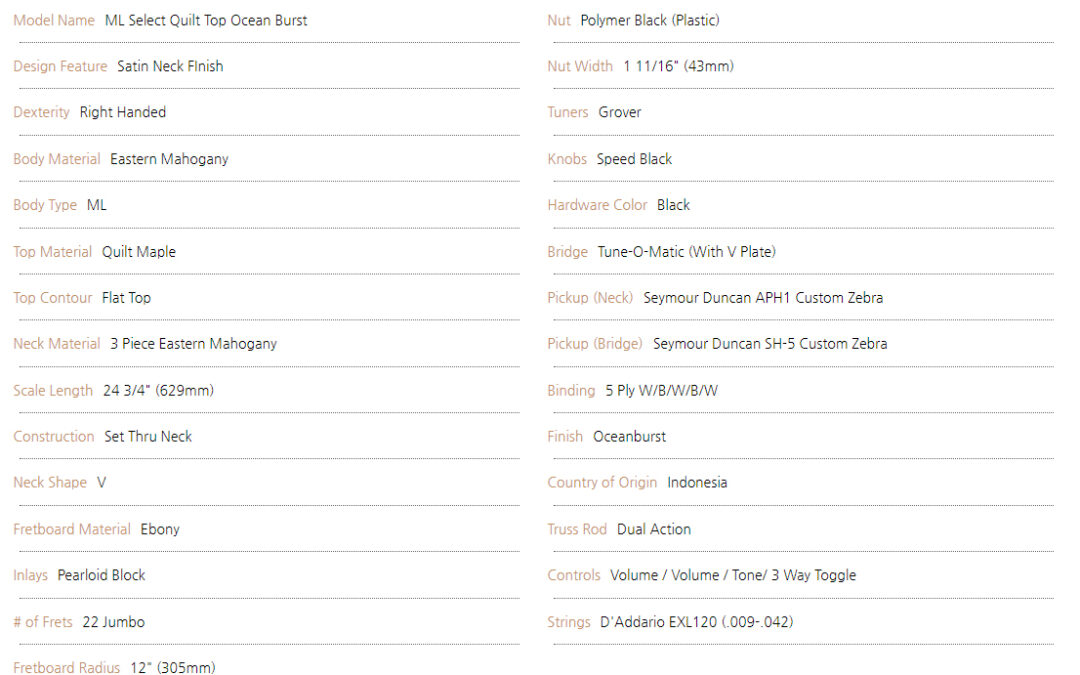Image resolution: width=1080 pixels, height=675 pixels.
Task: Select the Body Material value "Eastern Mahogany"
Action: click(169, 159)
